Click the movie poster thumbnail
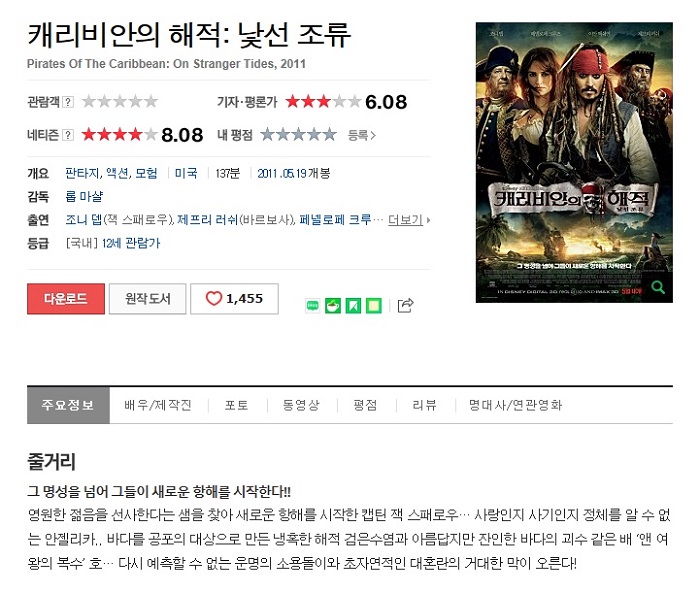 click(x=574, y=163)
